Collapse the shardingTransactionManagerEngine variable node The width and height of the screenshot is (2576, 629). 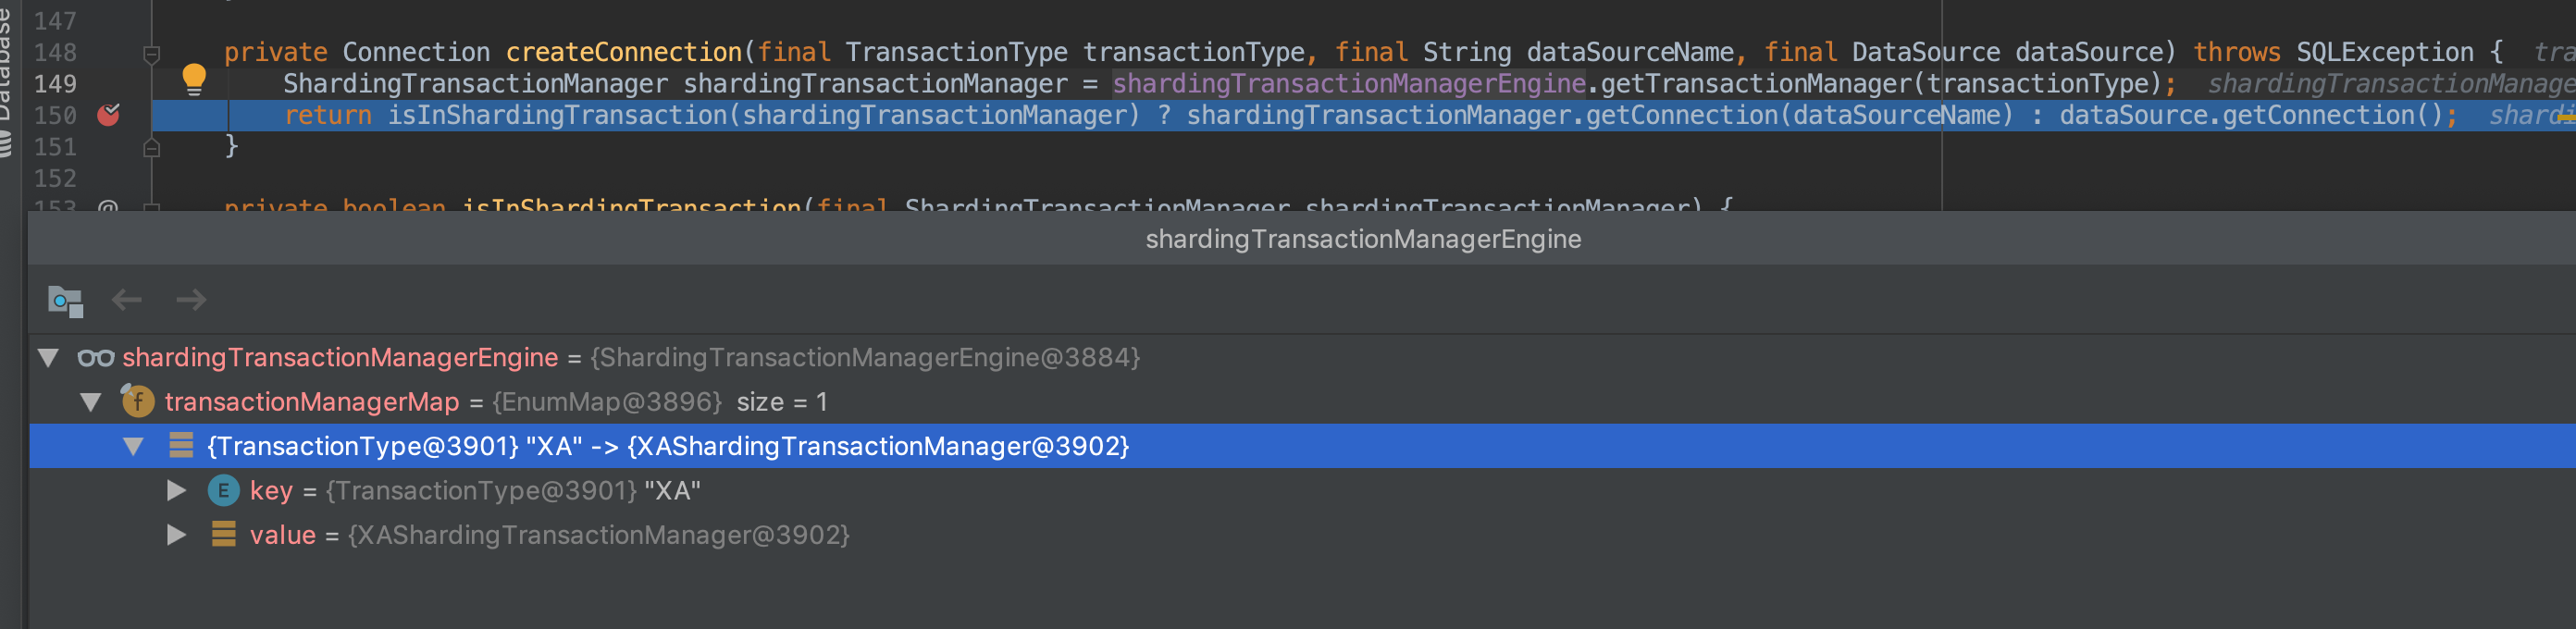[47, 357]
